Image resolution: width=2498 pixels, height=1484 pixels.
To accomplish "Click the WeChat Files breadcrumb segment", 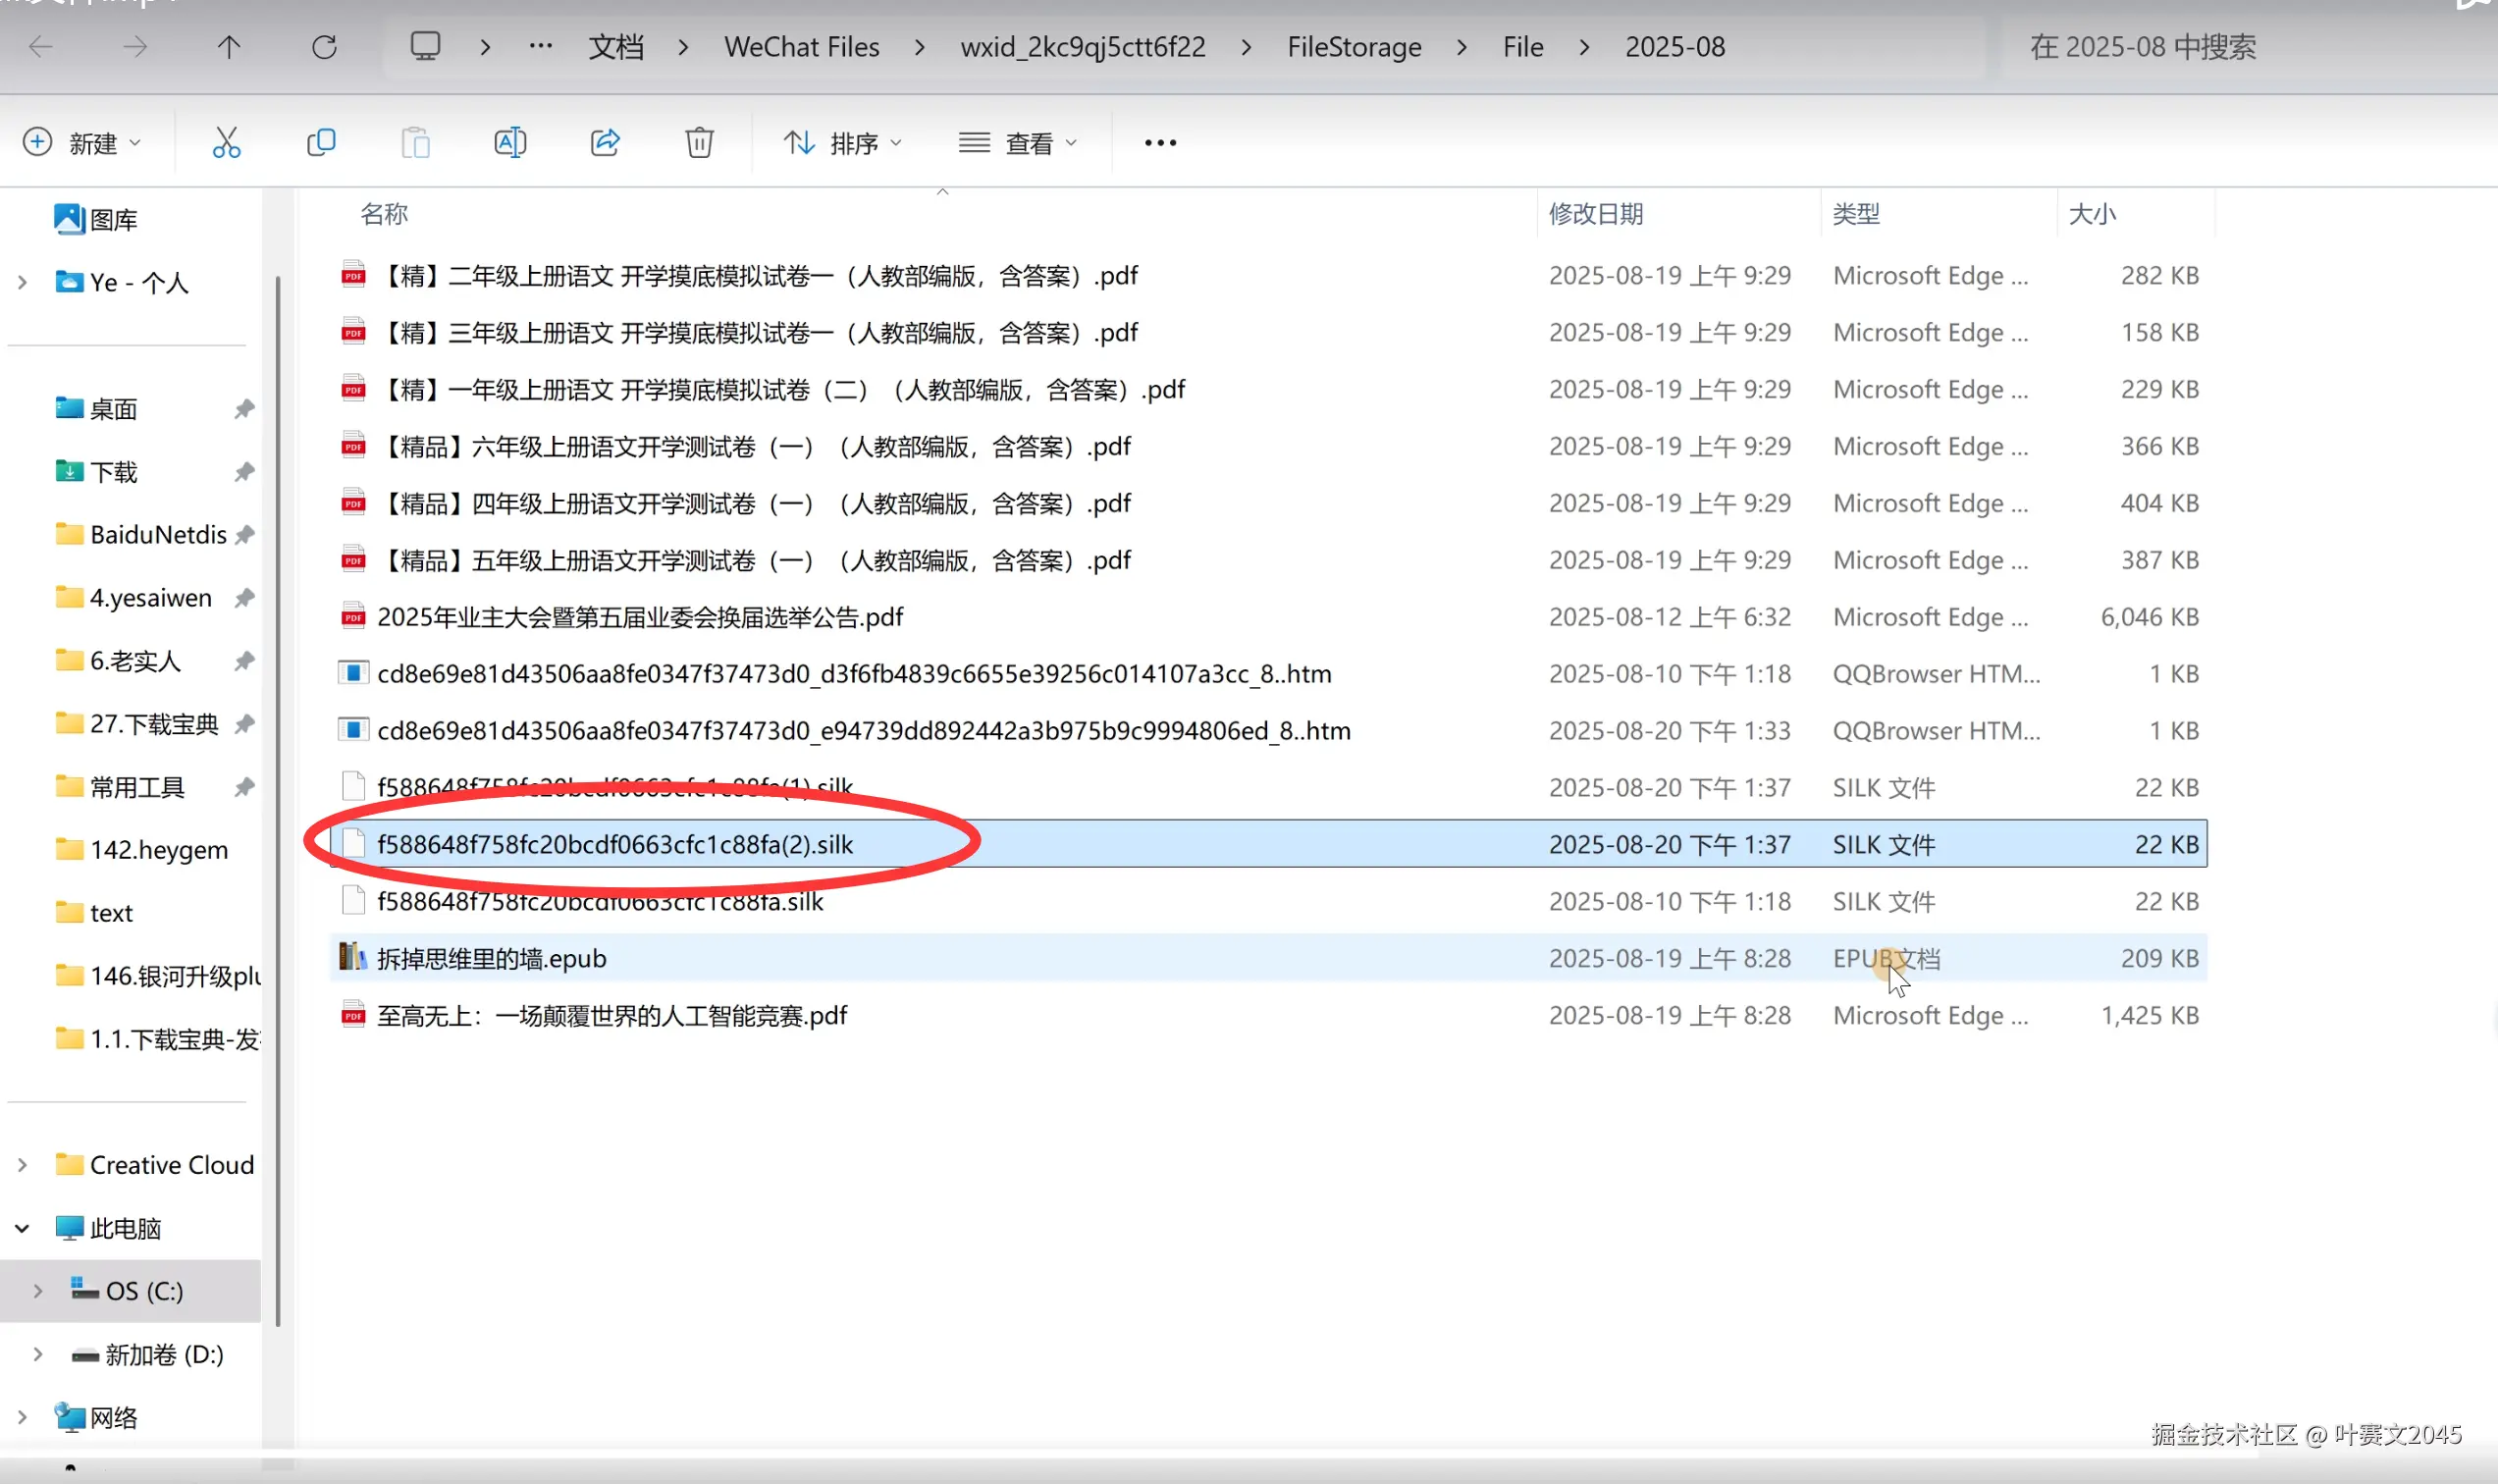I will coord(801,47).
